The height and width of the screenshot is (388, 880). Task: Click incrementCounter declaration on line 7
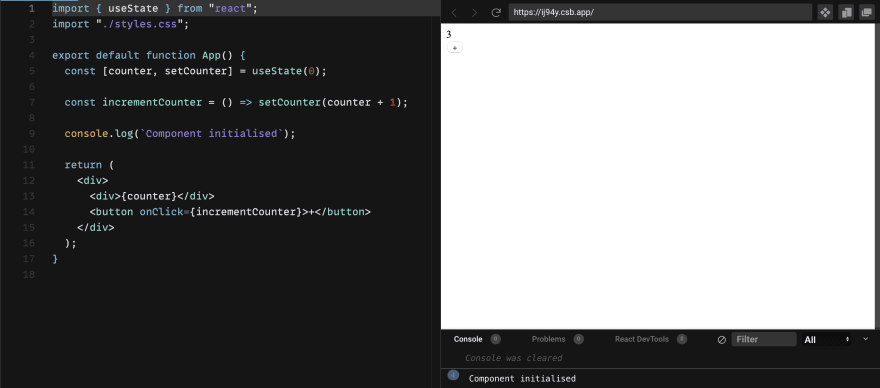click(x=152, y=102)
